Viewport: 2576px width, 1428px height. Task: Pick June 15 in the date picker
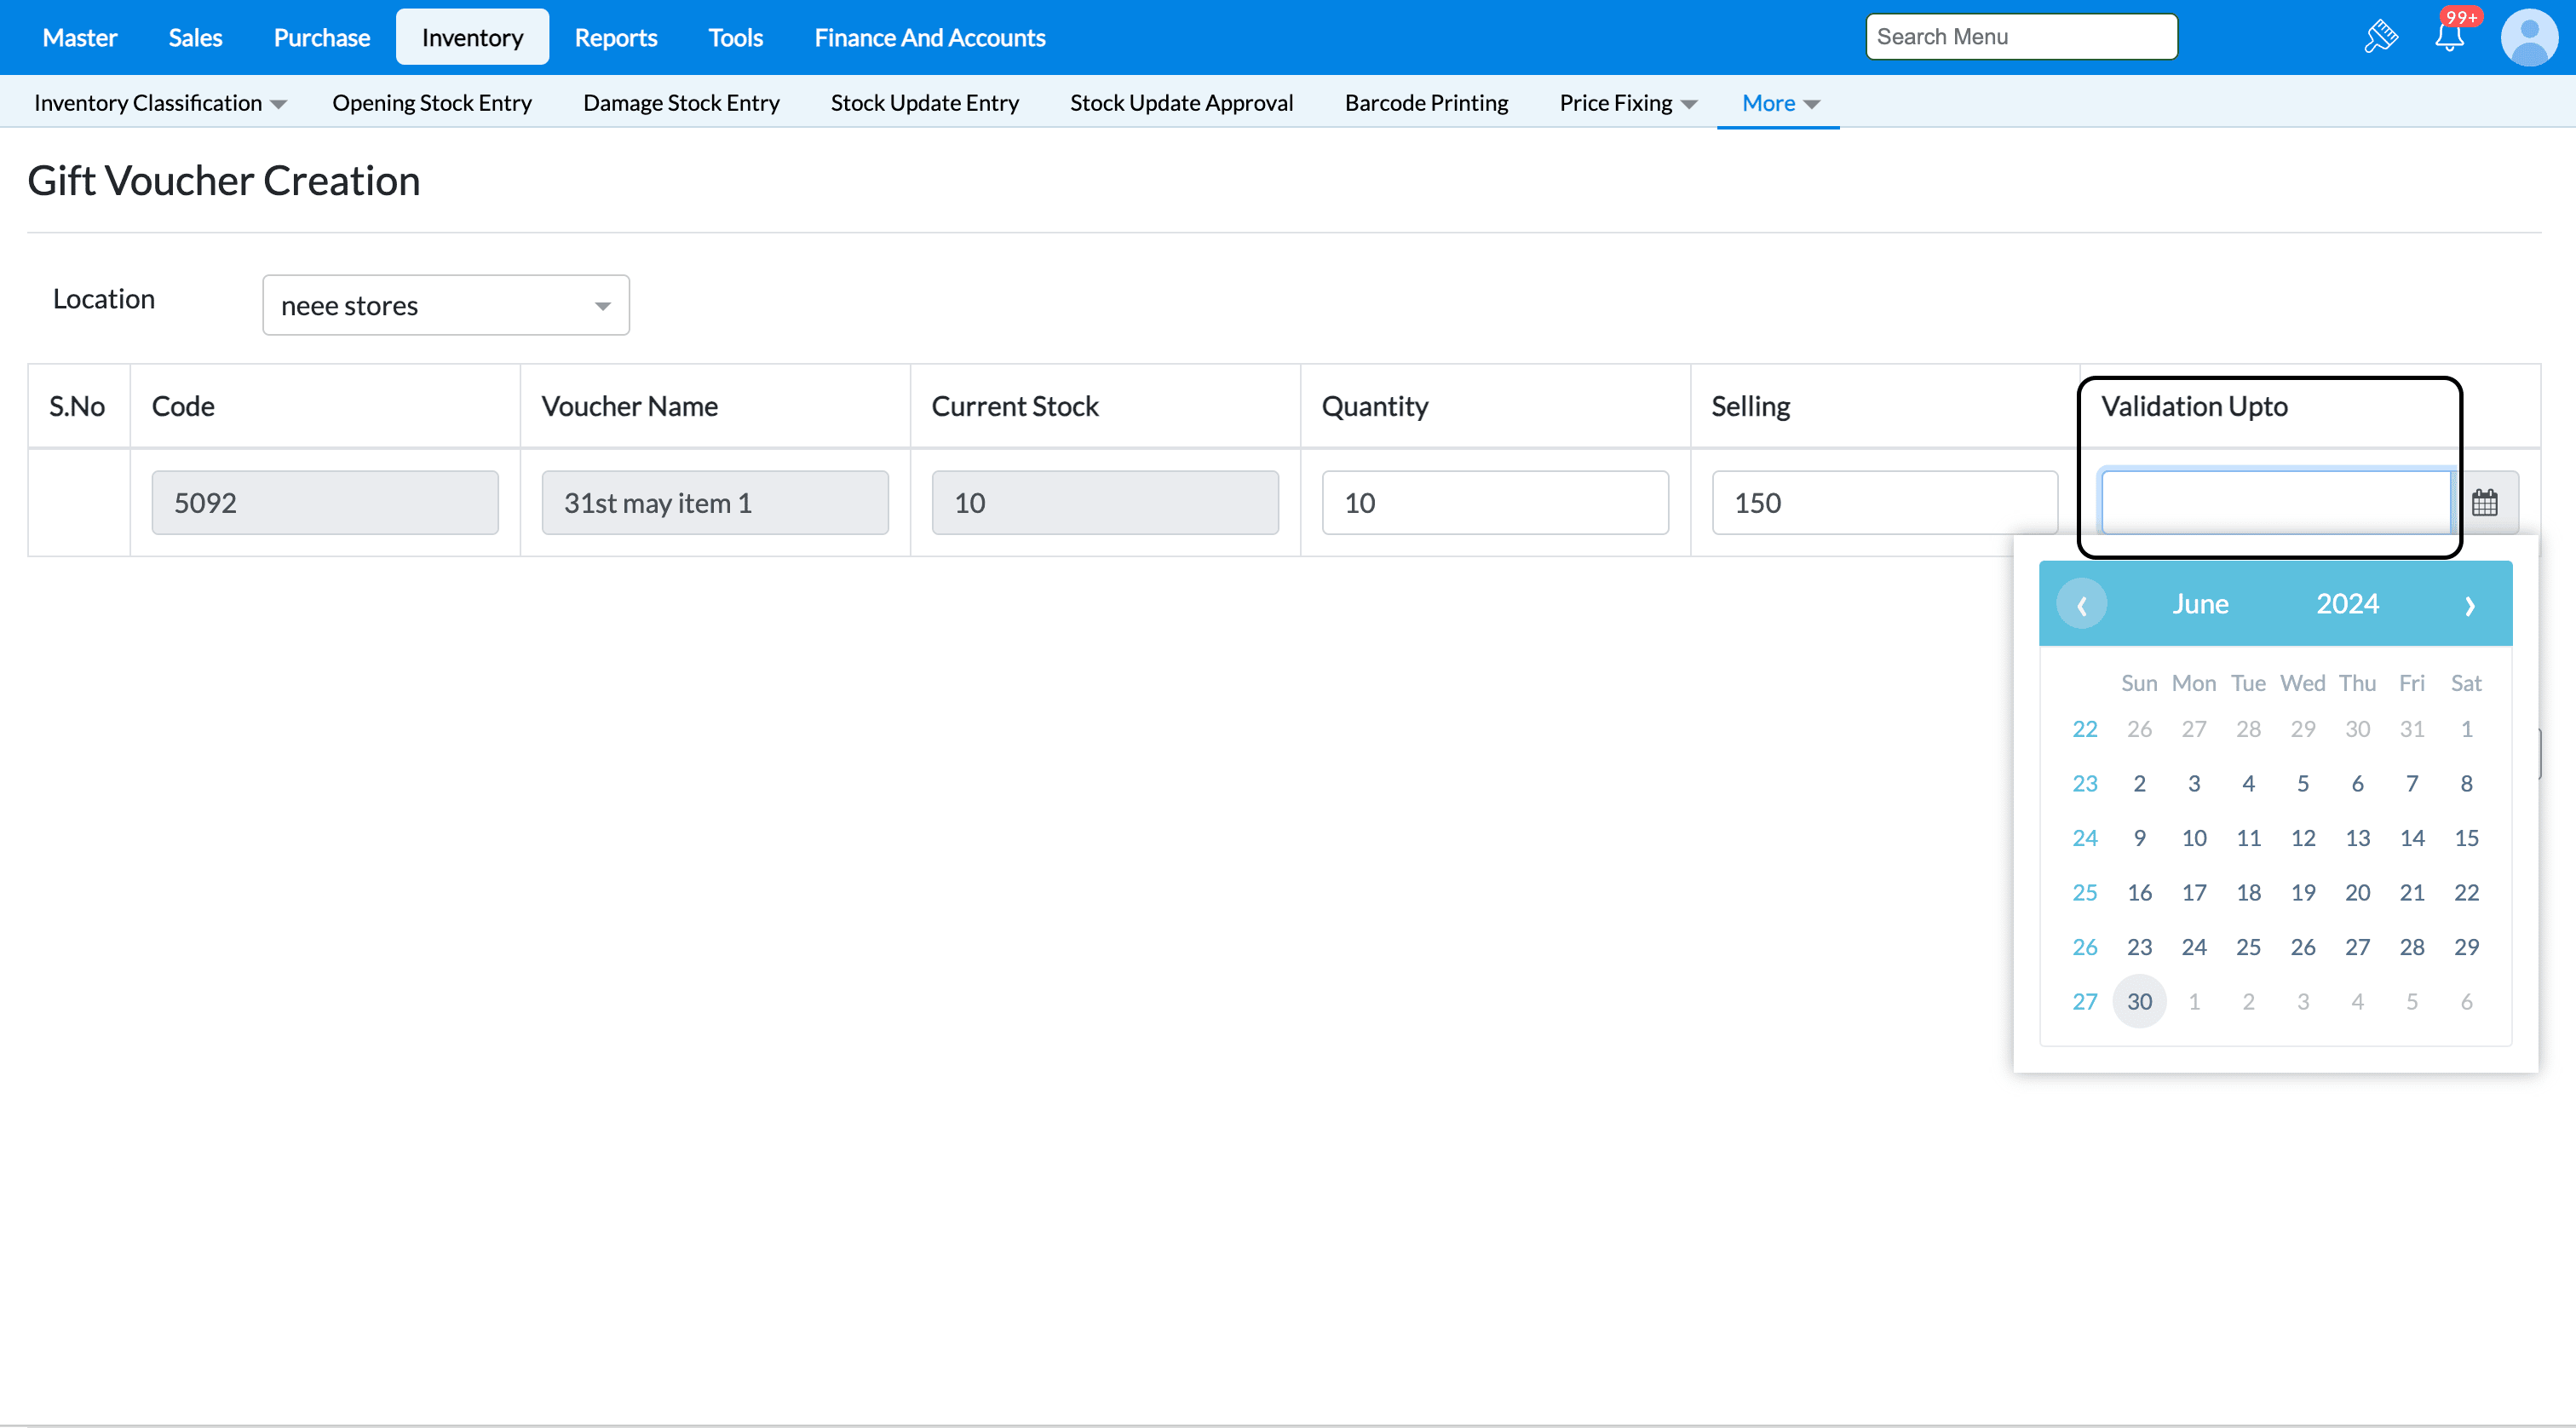click(2465, 838)
